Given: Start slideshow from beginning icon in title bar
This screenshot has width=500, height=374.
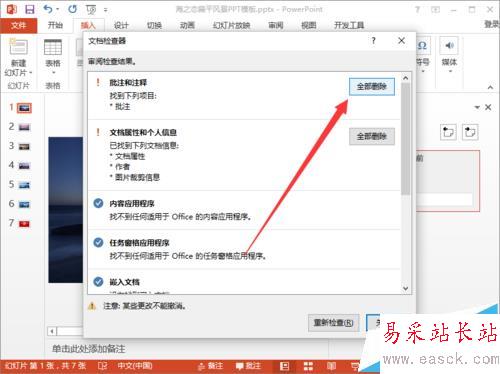Looking at the screenshot, I should [91, 10].
